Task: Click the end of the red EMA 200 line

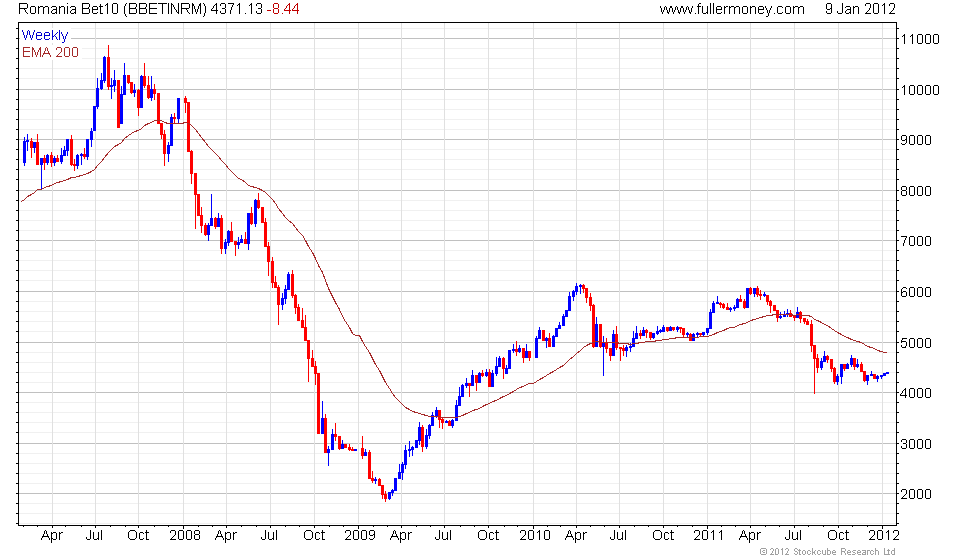Action: tap(886, 352)
